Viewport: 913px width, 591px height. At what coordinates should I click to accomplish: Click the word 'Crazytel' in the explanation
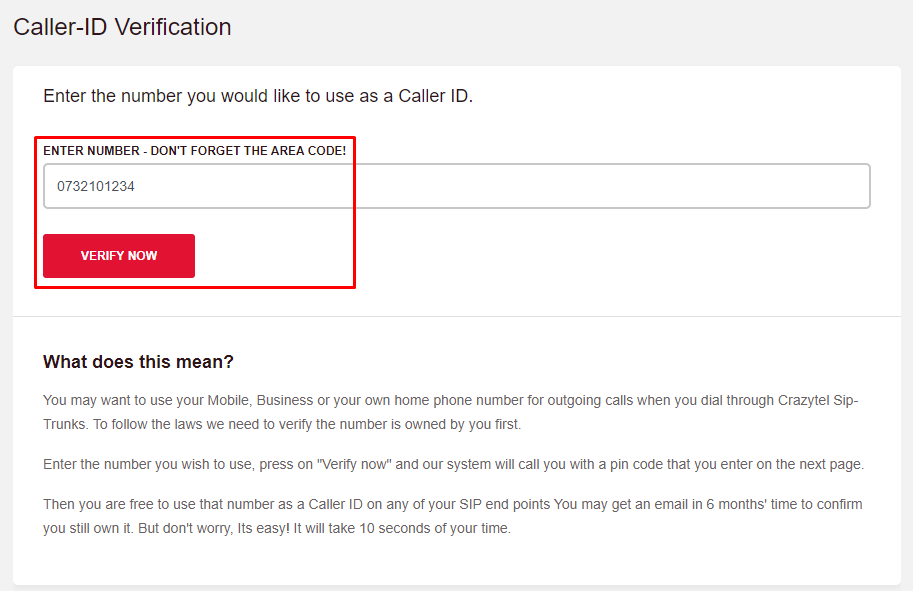point(804,400)
